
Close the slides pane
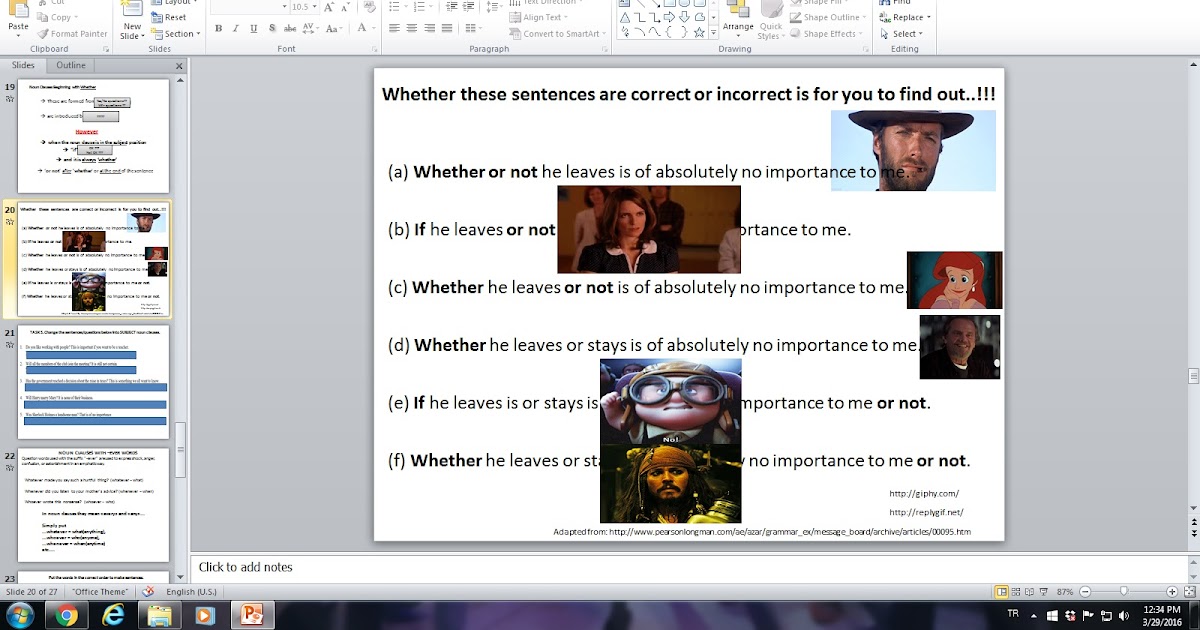pos(179,66)
